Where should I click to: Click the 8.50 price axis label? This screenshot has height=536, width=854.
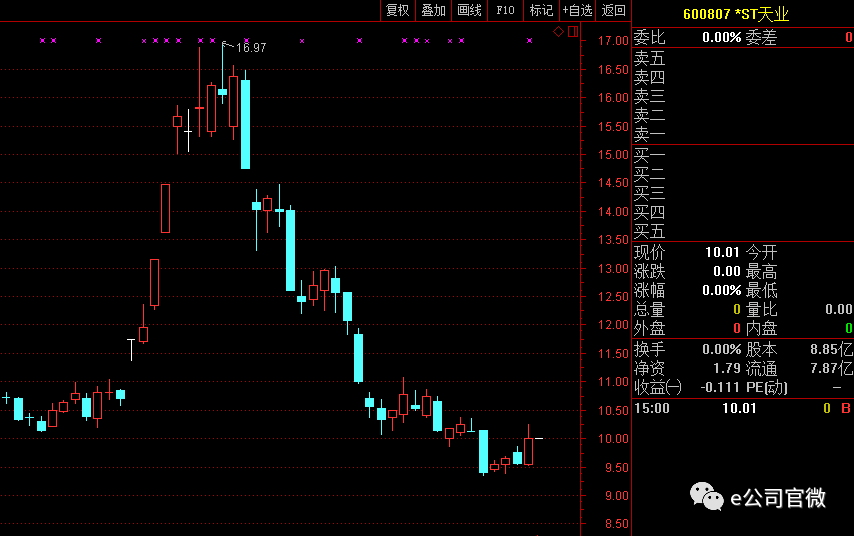pyautogui.click(x=617, y=524)
